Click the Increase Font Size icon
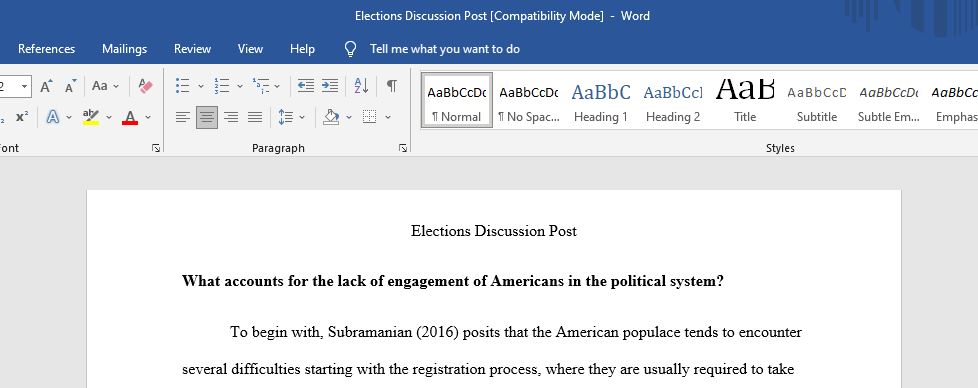This screenshot has width=978, height=388. [x=46, y=85]
